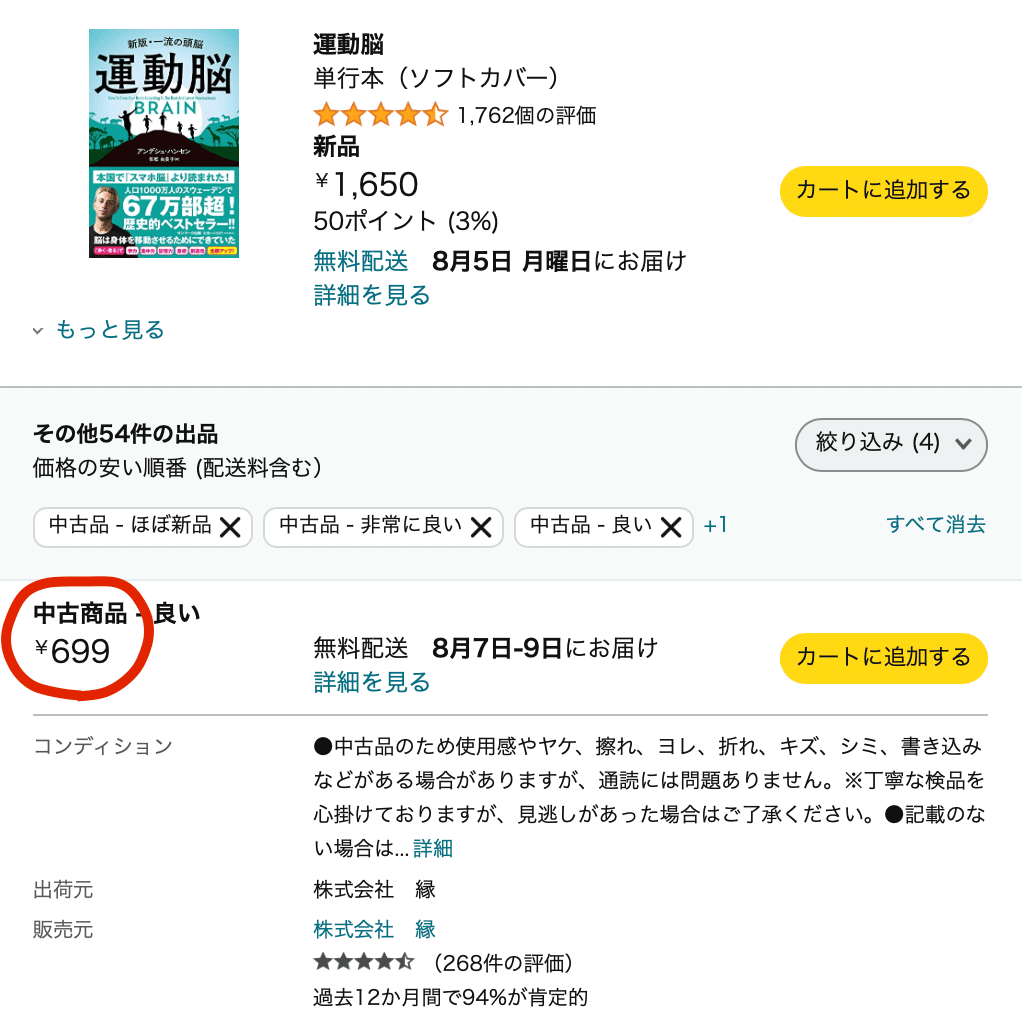This screenshot has height=1030, width=1022.
Task: Click the half-star icon in the product rating
Action: [436, 115]
